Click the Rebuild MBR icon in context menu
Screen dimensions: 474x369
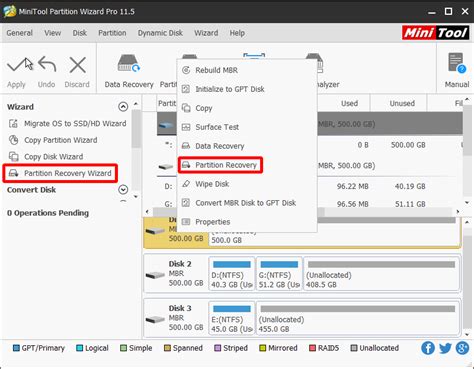click(186, 70)
